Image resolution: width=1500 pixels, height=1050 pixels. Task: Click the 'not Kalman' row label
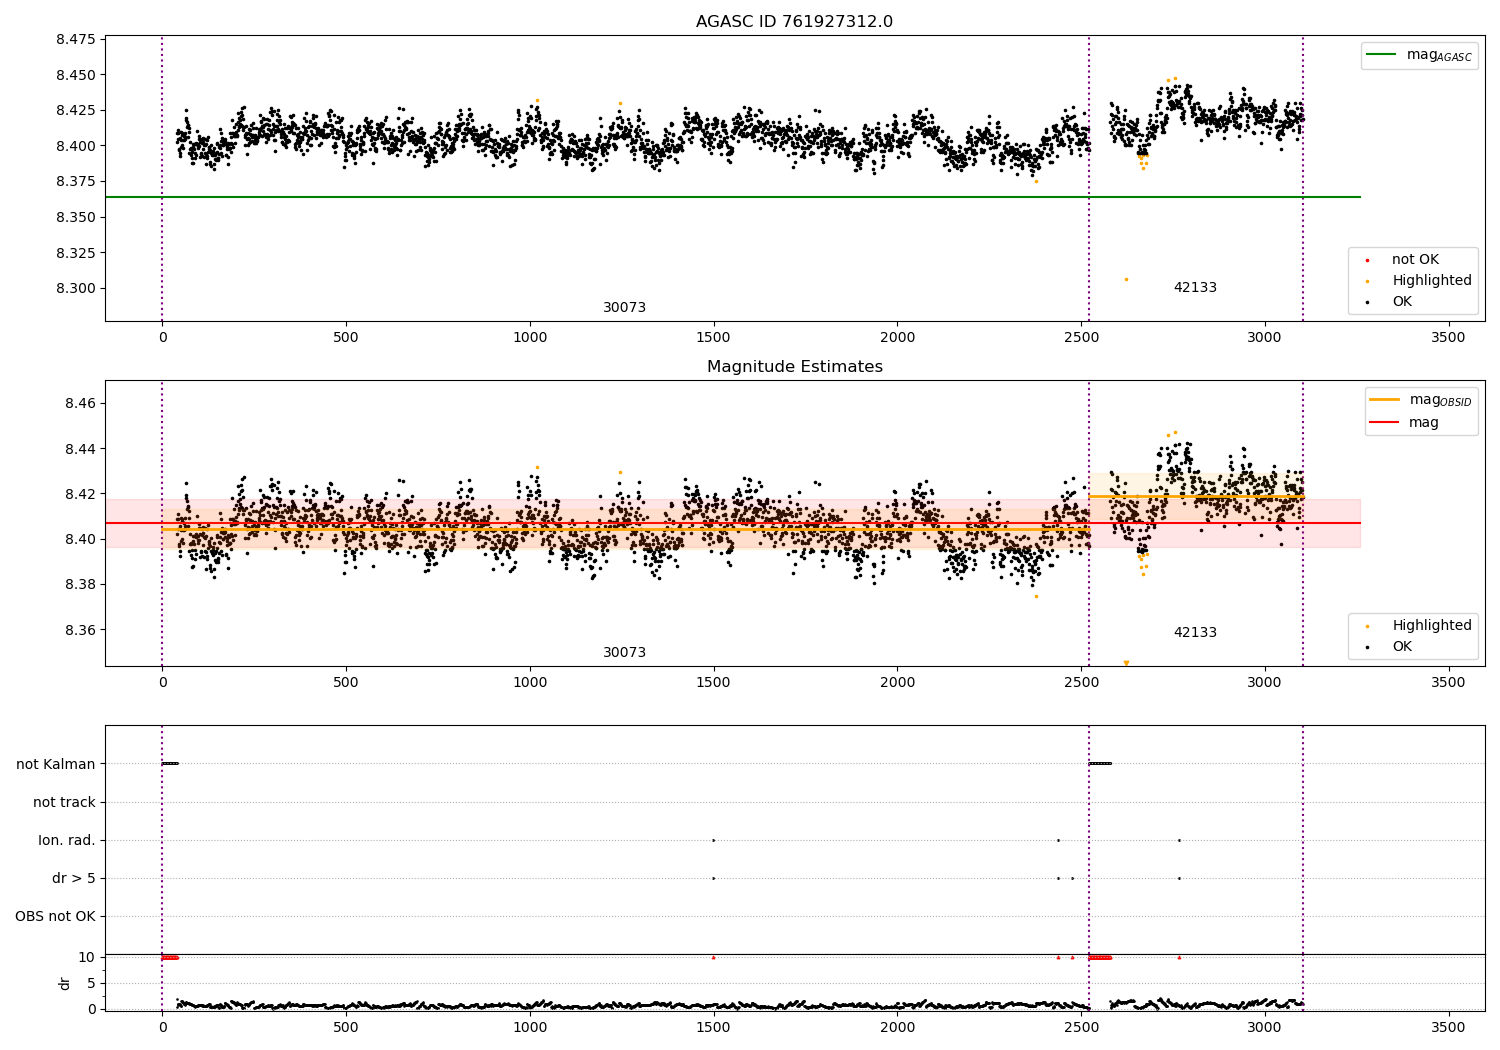point(56,765)
